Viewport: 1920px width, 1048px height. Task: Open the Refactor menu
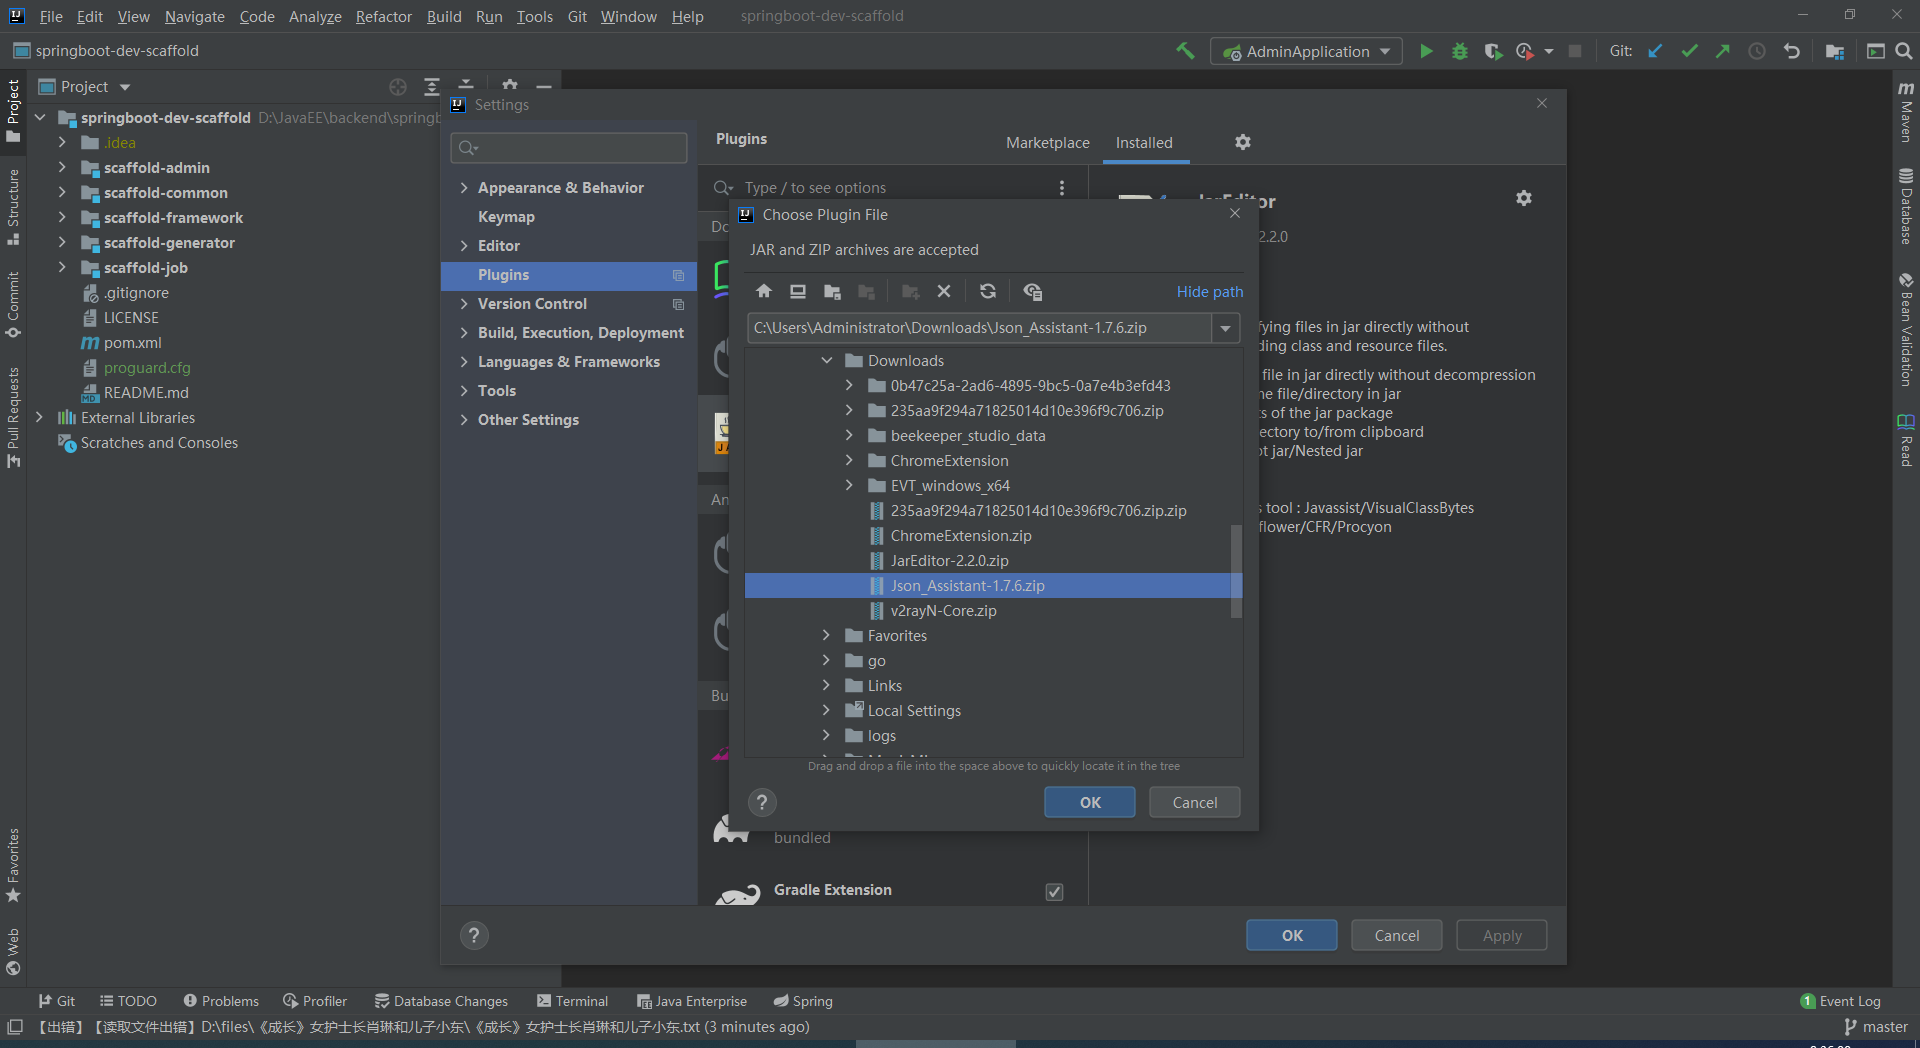point(383,16)
